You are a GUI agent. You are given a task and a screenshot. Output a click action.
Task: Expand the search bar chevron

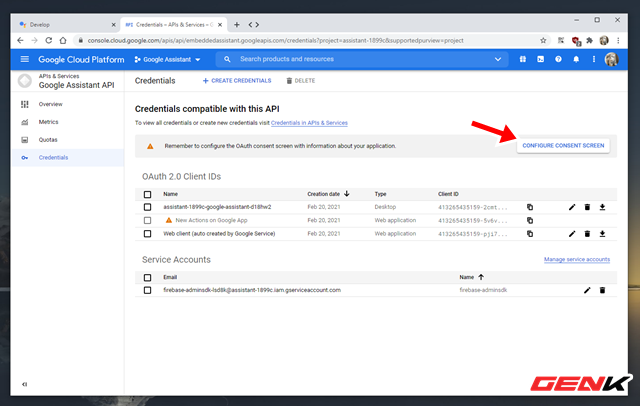click(x=498, y=59)
